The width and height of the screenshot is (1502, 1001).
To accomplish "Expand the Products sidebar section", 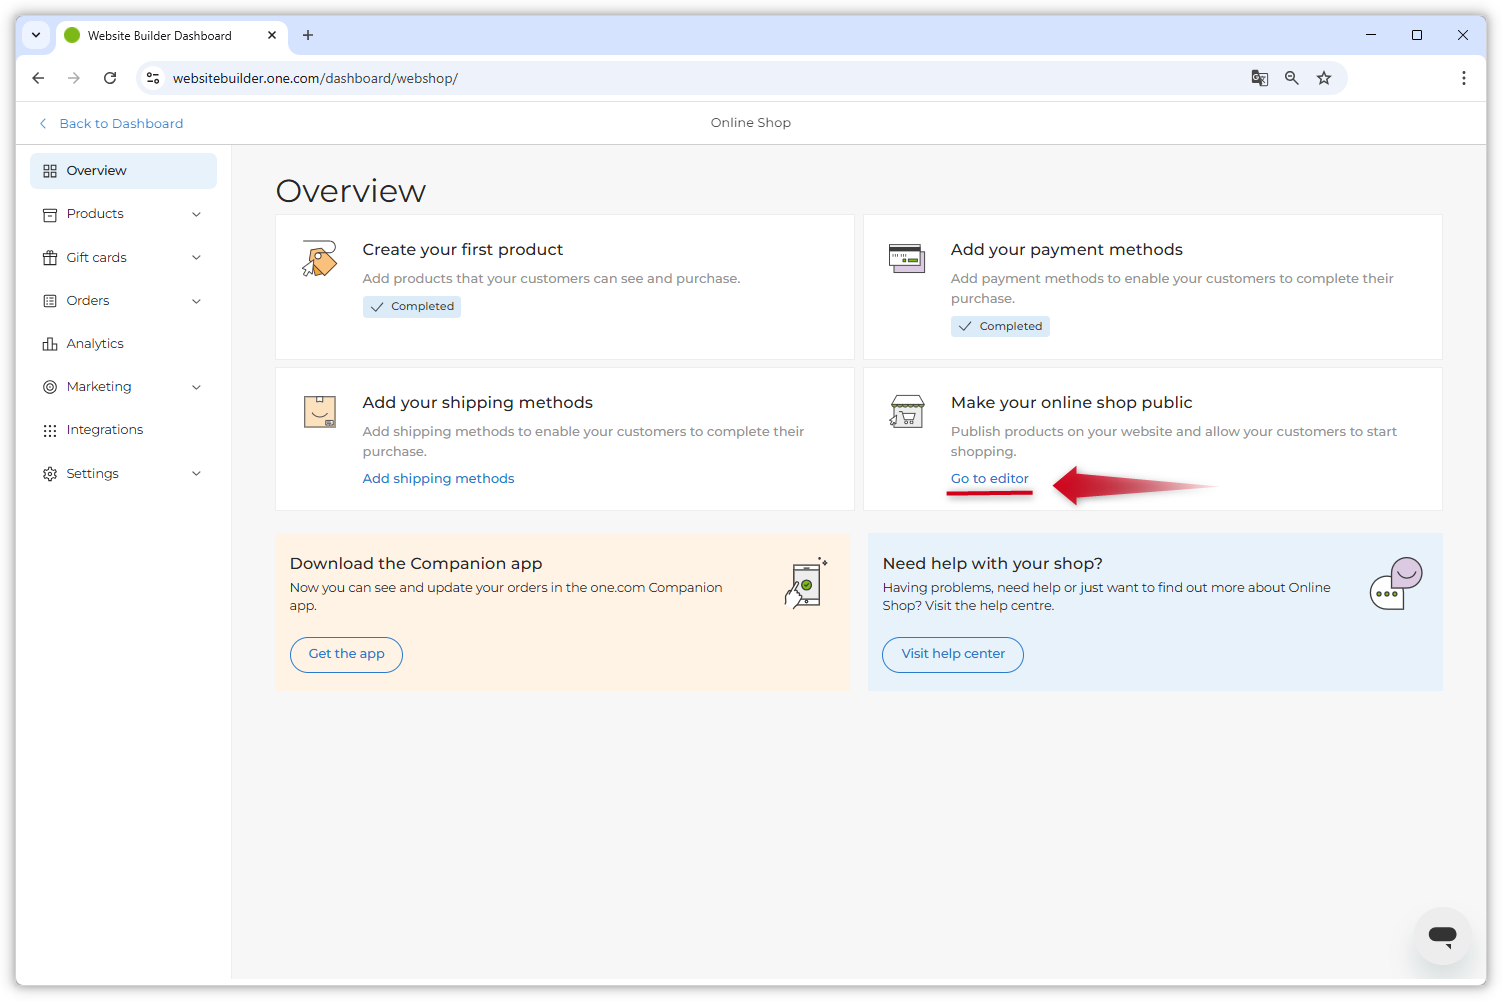I will [195, 213].
